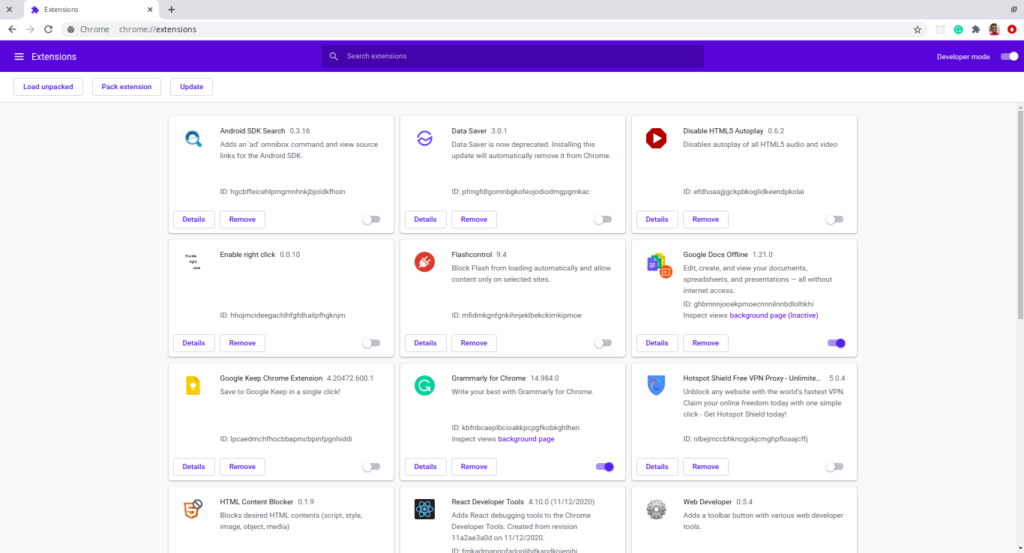Viewport: 1024px width, 553px height.
Task: Click the React Developer Tools icon
Action: coord(424,509)
